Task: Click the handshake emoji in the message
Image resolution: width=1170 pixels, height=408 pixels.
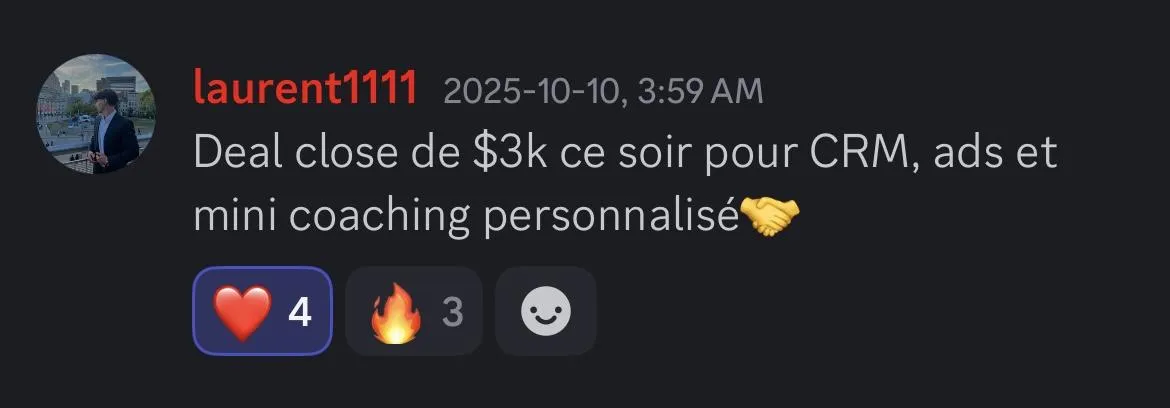Action: (769, 217)
